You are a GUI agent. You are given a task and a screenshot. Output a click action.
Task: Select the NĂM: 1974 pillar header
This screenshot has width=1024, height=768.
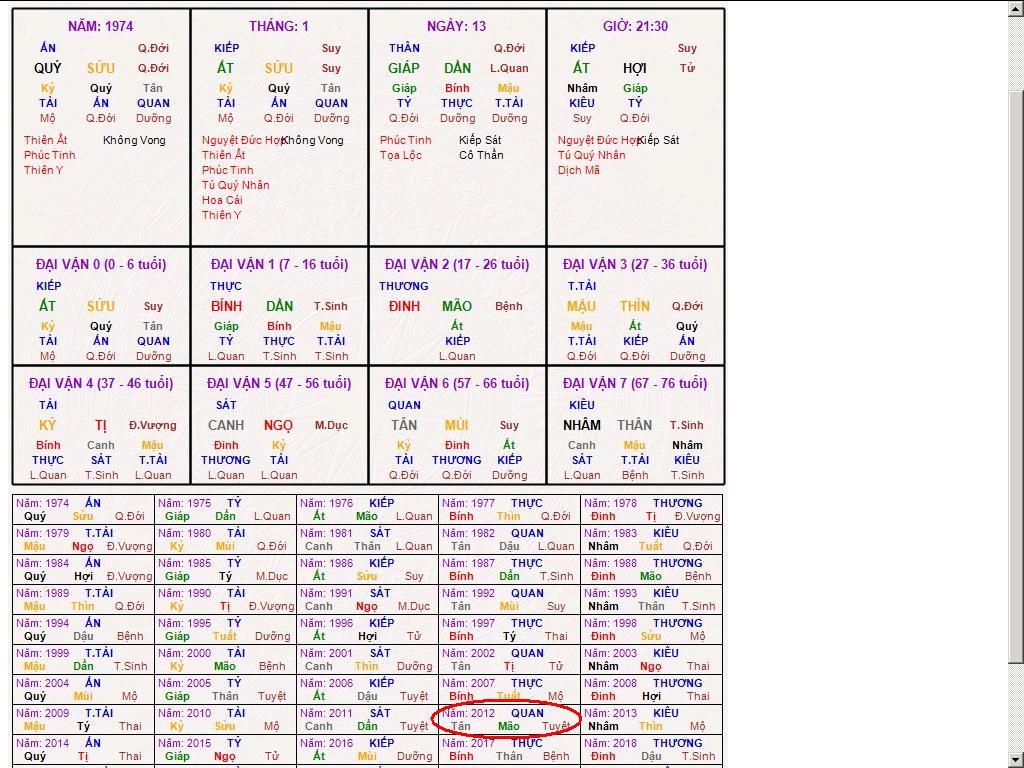coord(100,26)
